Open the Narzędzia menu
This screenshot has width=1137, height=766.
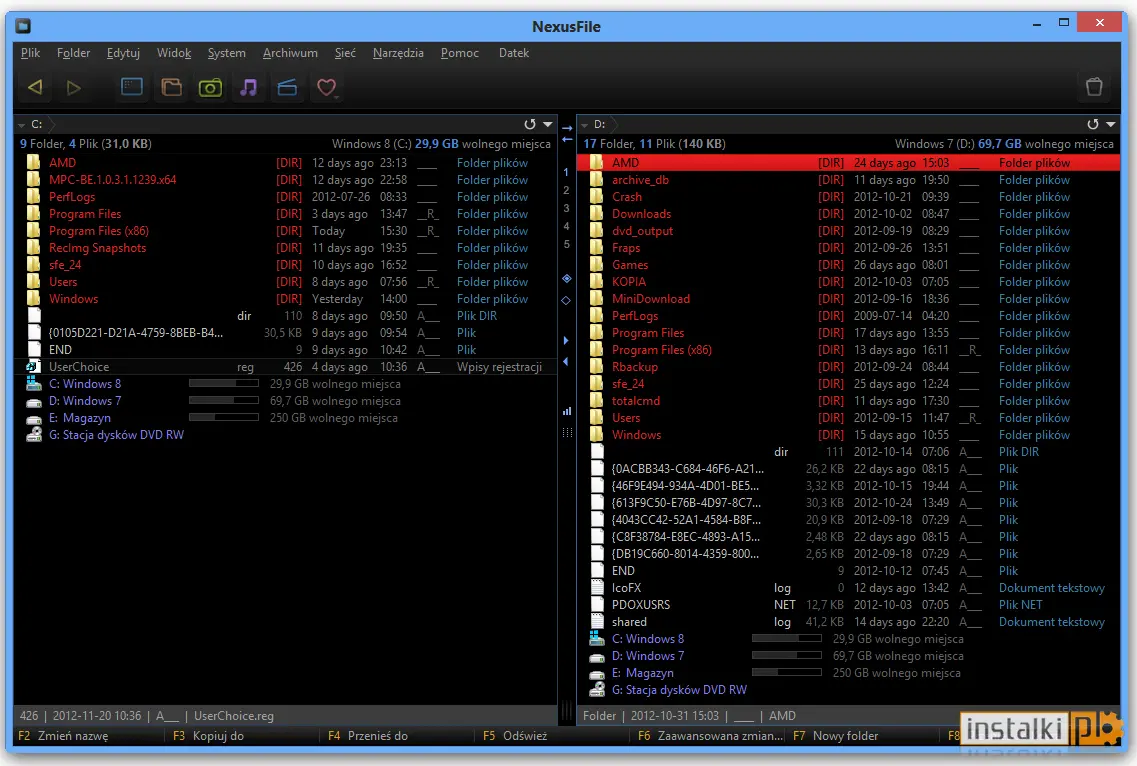point(398,53)
